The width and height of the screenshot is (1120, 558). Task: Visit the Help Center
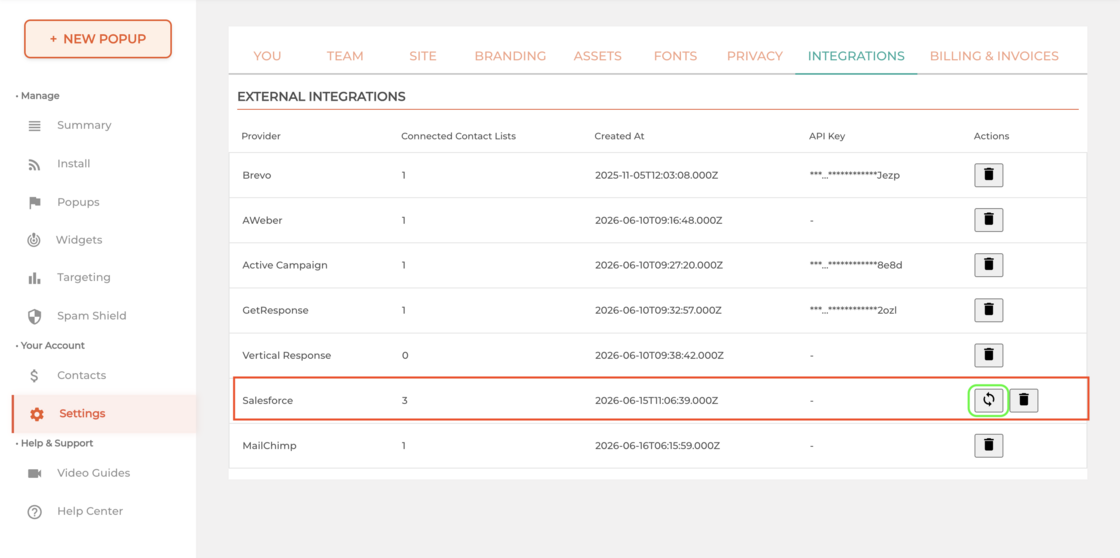[90, 512]
